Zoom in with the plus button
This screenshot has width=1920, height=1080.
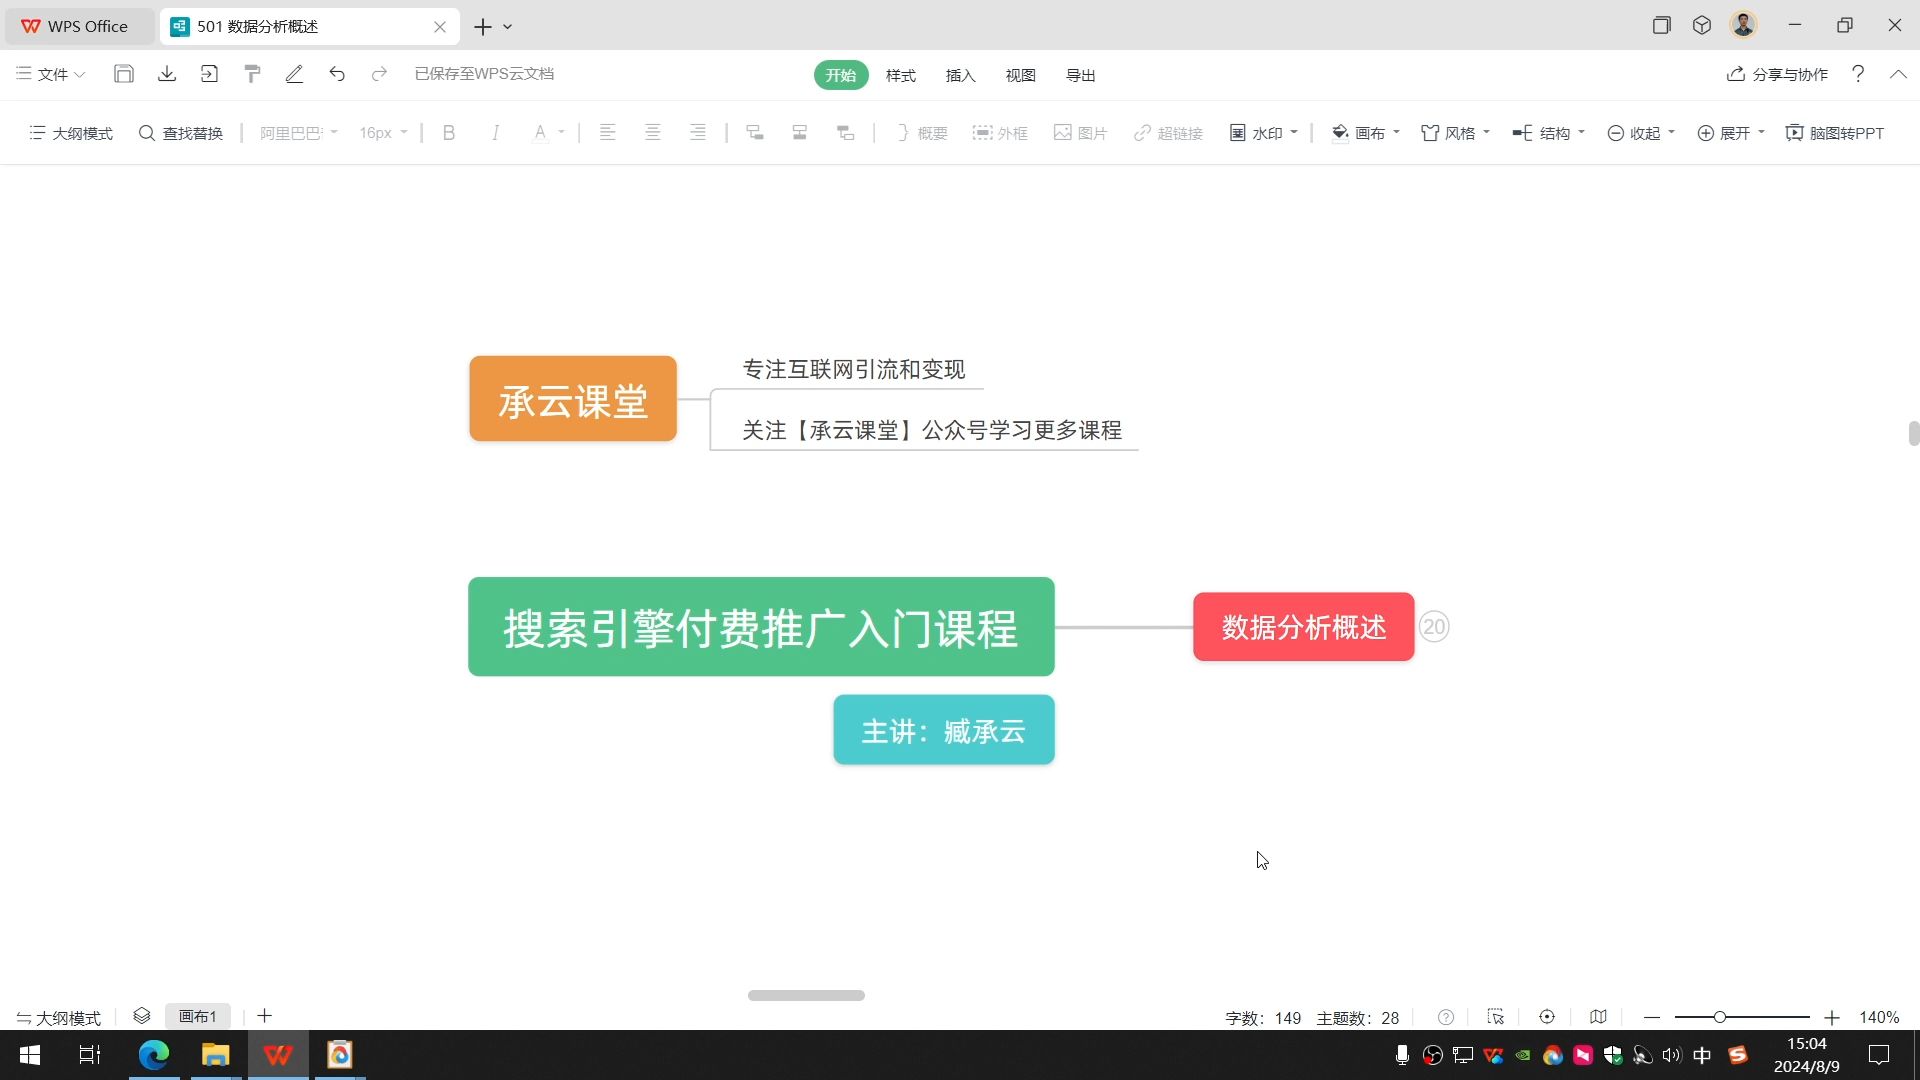click(1832, 1018)
